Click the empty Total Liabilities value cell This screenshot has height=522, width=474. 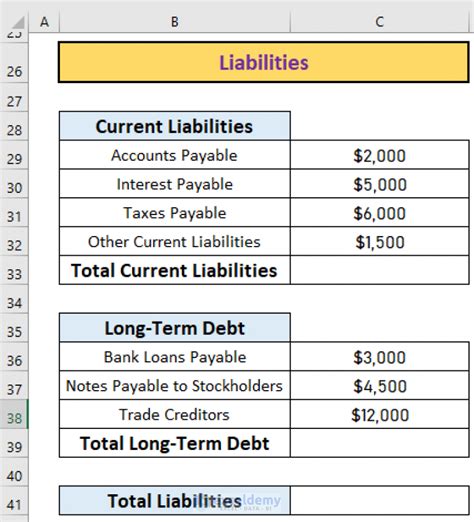click(x=380, y=501)
